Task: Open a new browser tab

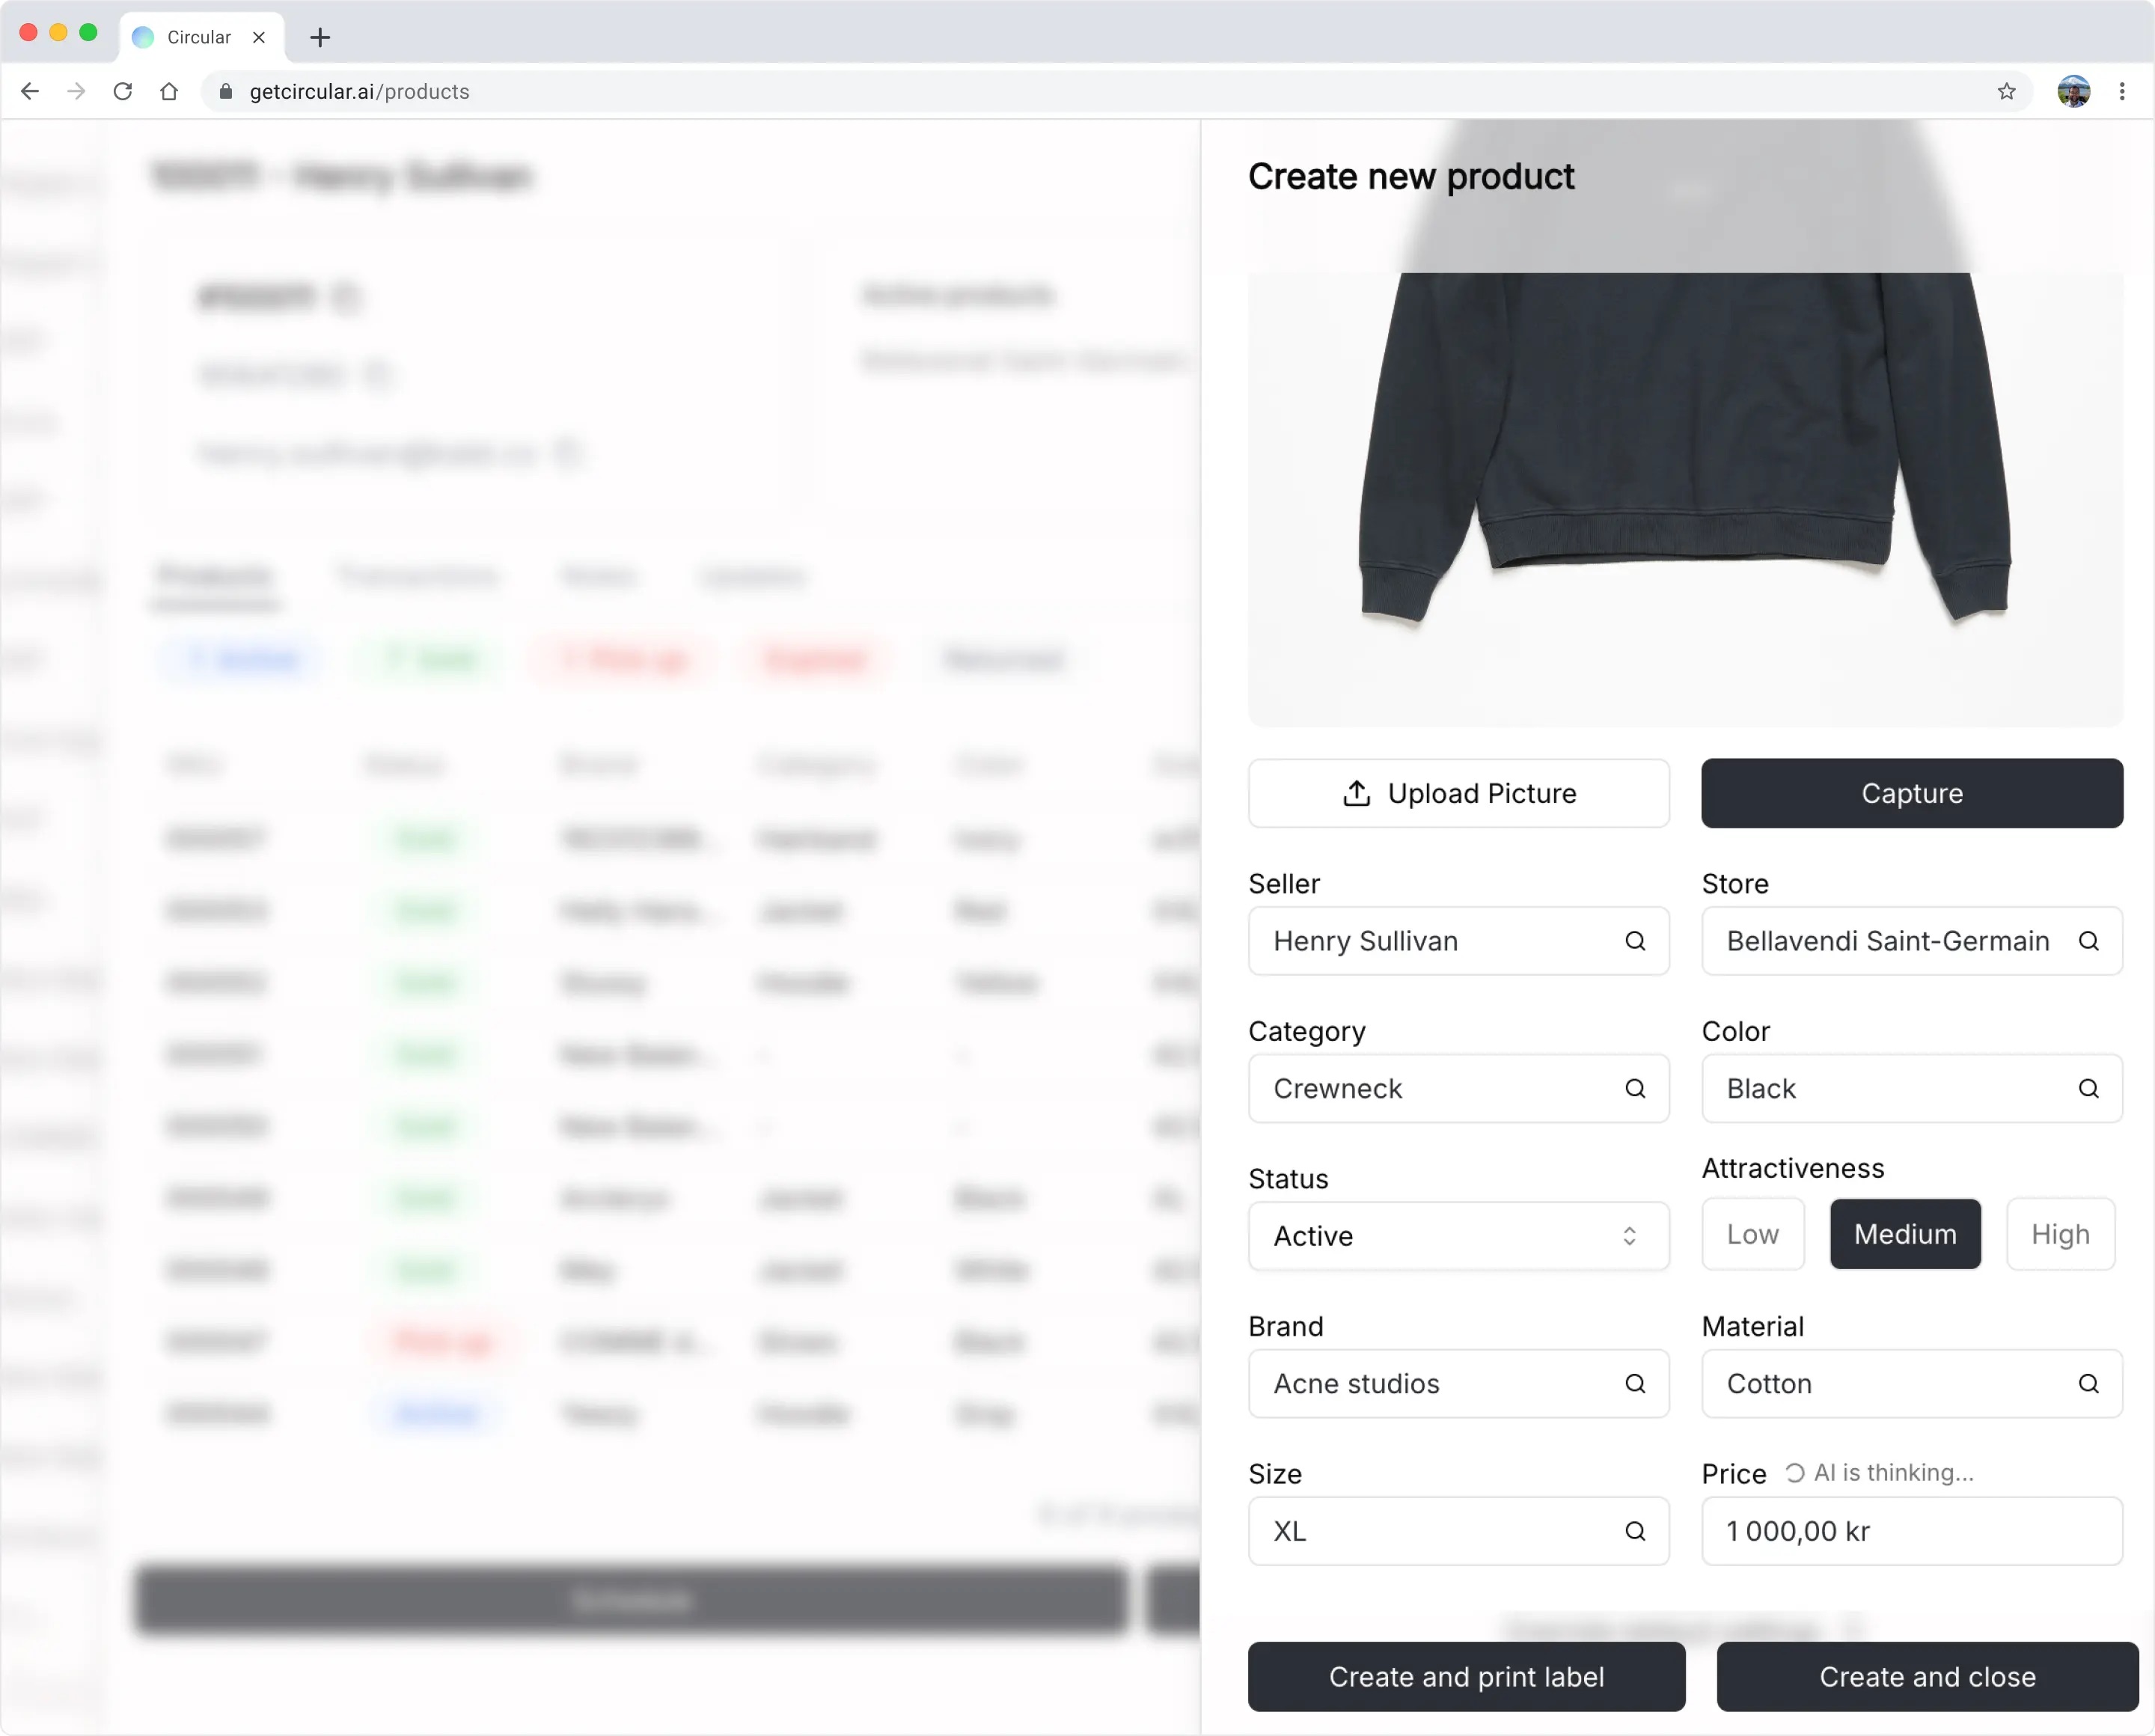Action: tap(320, 38)
